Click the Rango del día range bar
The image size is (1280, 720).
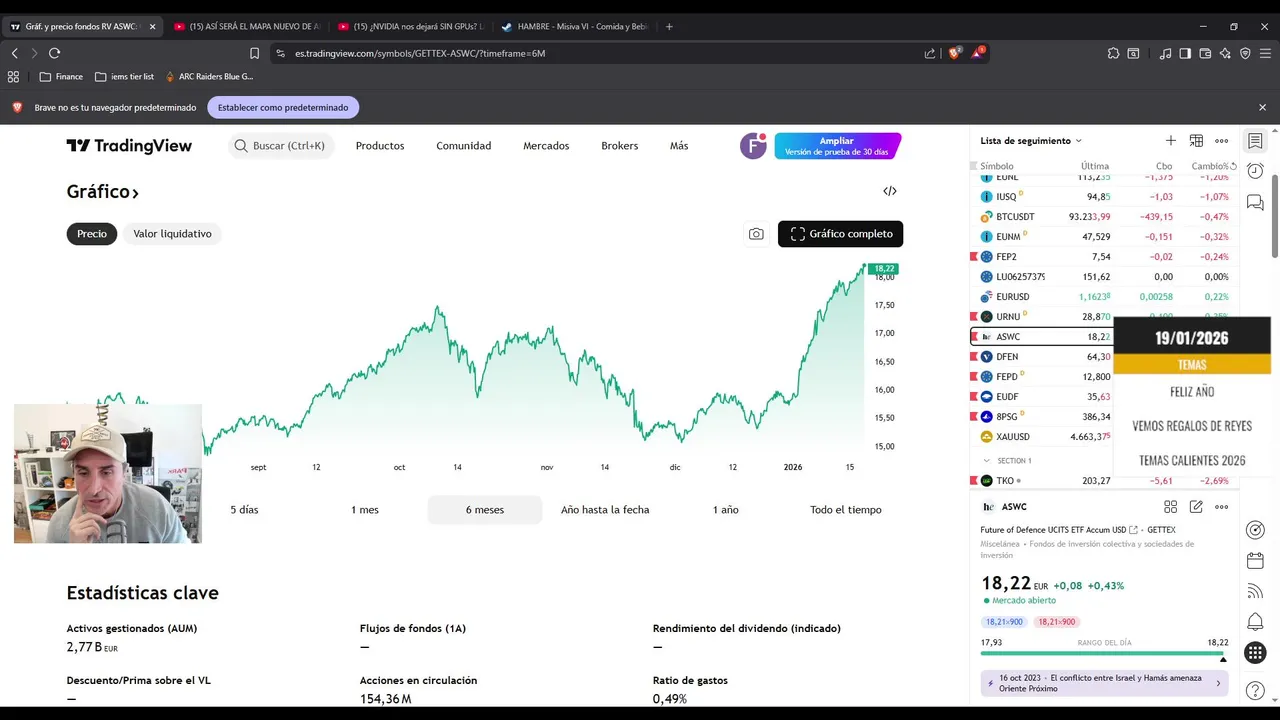[1104, 653]
